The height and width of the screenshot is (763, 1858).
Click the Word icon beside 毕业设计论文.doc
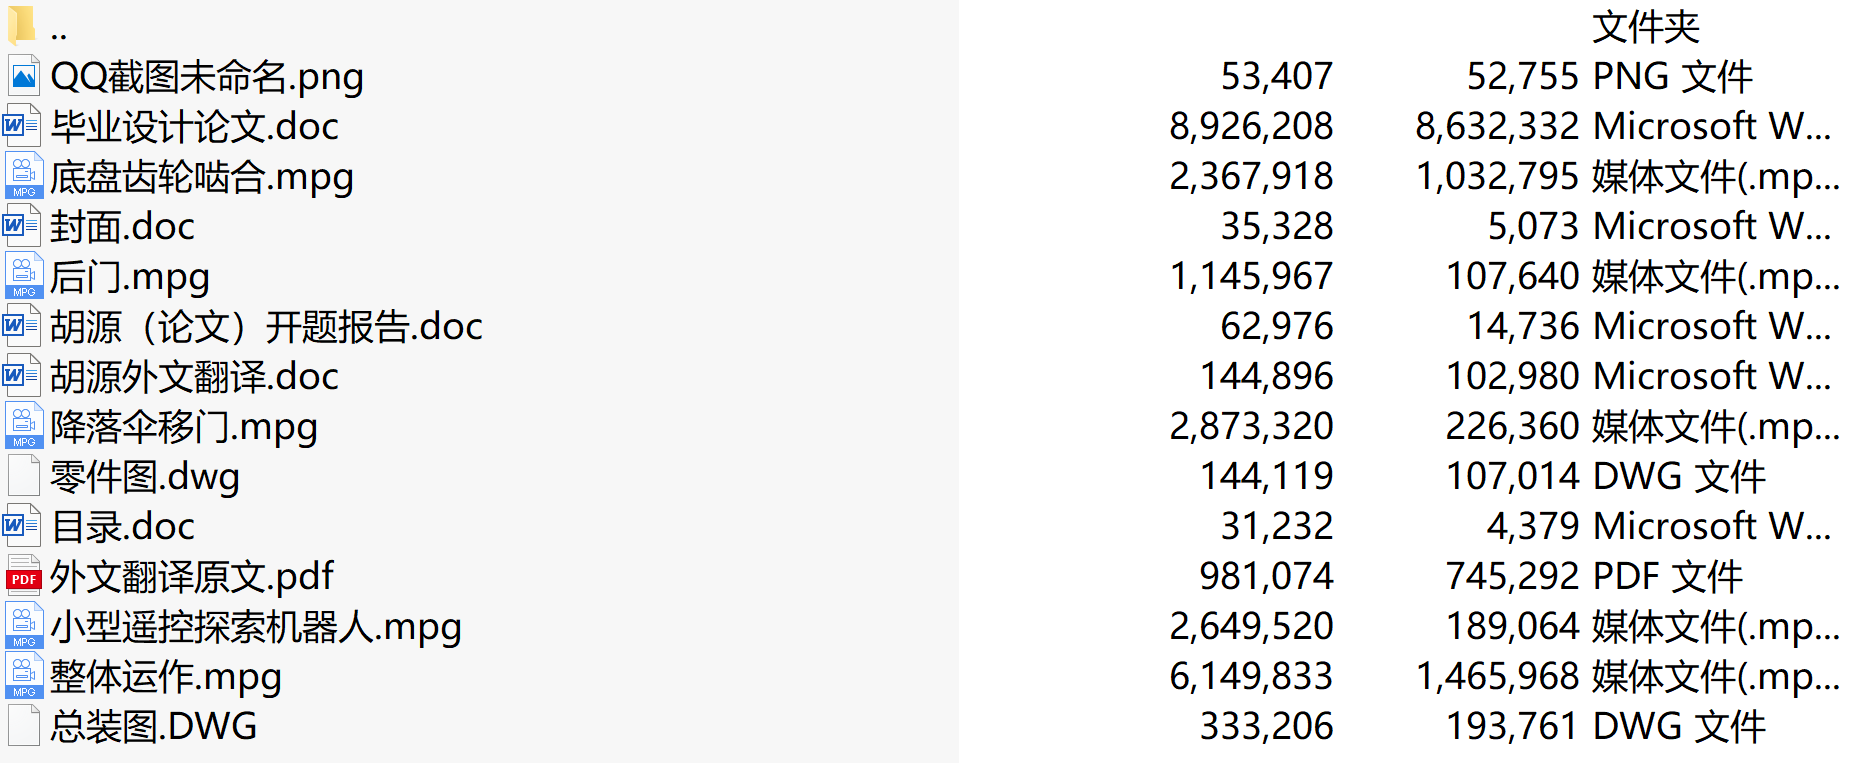[x=23, y=126]
